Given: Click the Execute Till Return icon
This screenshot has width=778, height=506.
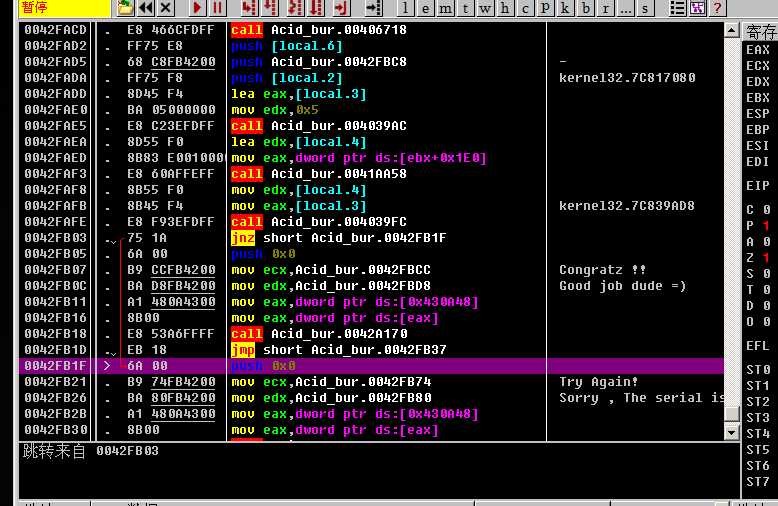Looking at the screenshot, I should tap(341, 7).
